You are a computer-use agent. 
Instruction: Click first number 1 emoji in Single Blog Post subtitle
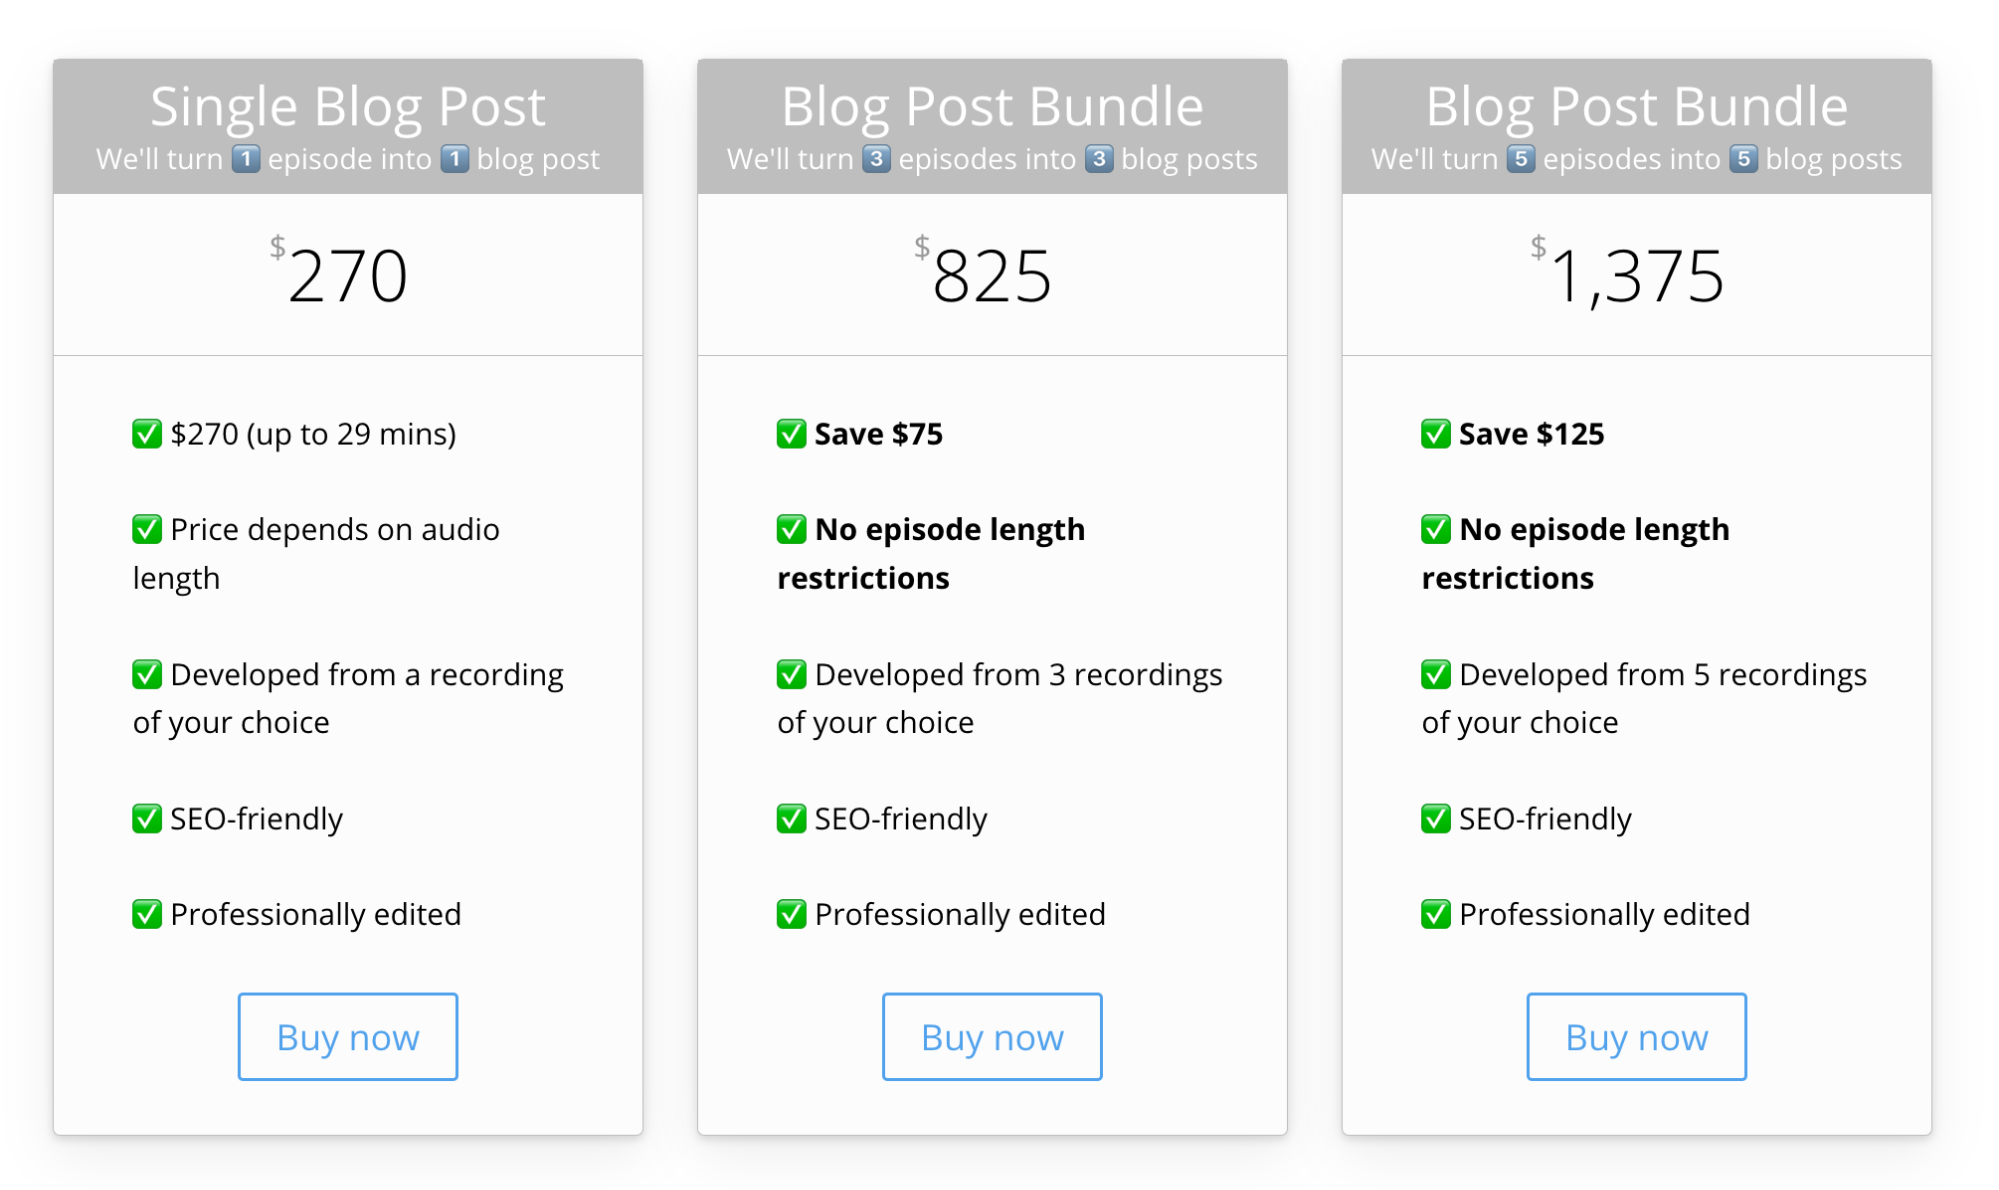246,159
